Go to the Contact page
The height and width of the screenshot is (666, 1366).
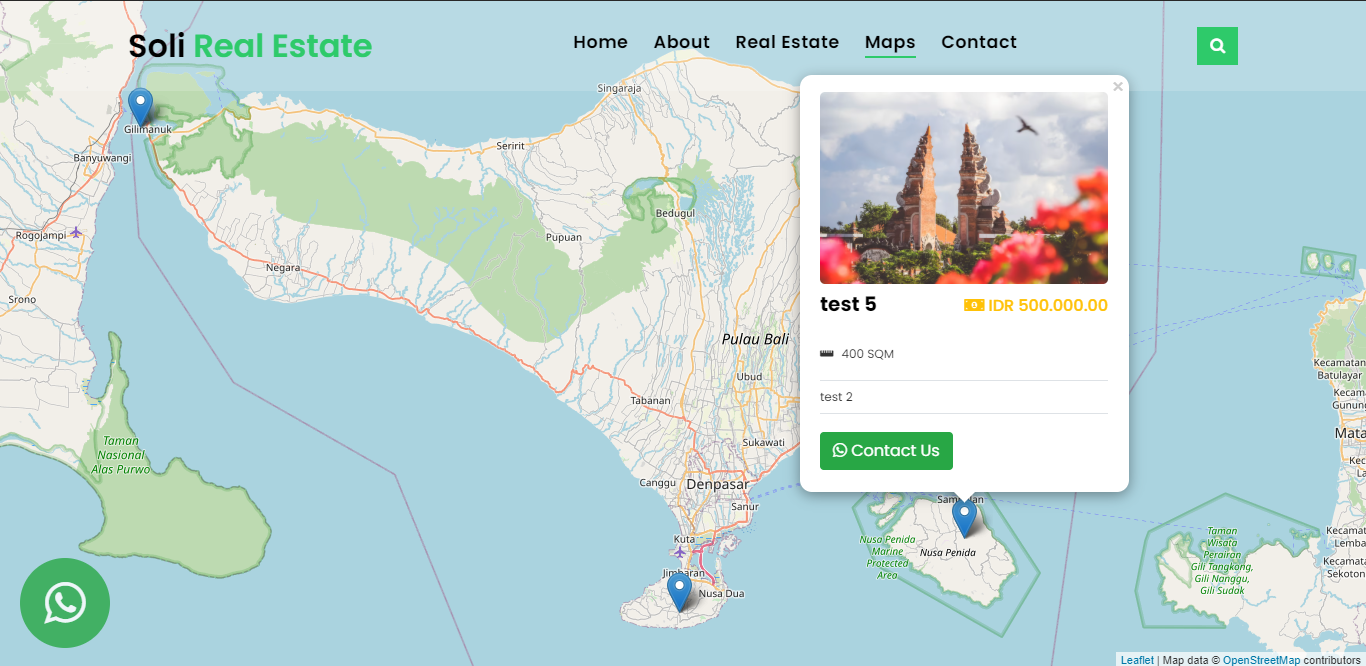coord(979,42)
